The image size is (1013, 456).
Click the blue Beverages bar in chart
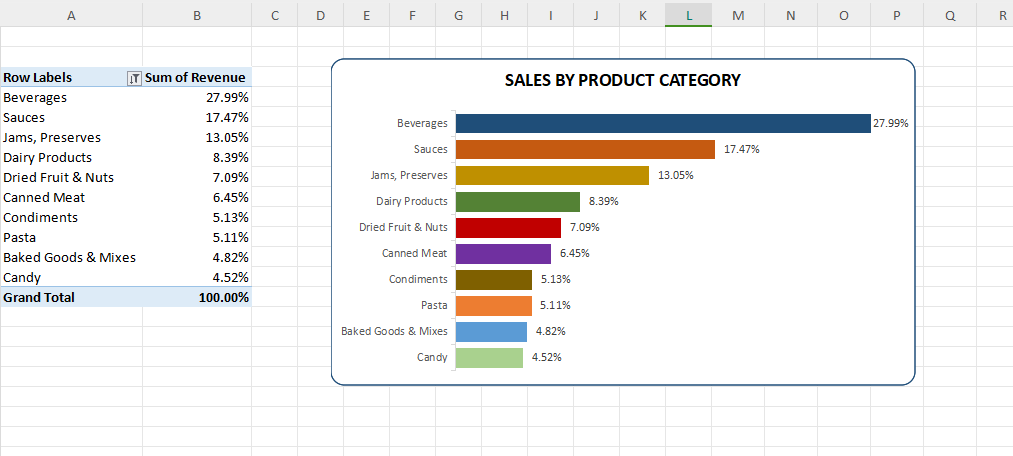662,123
